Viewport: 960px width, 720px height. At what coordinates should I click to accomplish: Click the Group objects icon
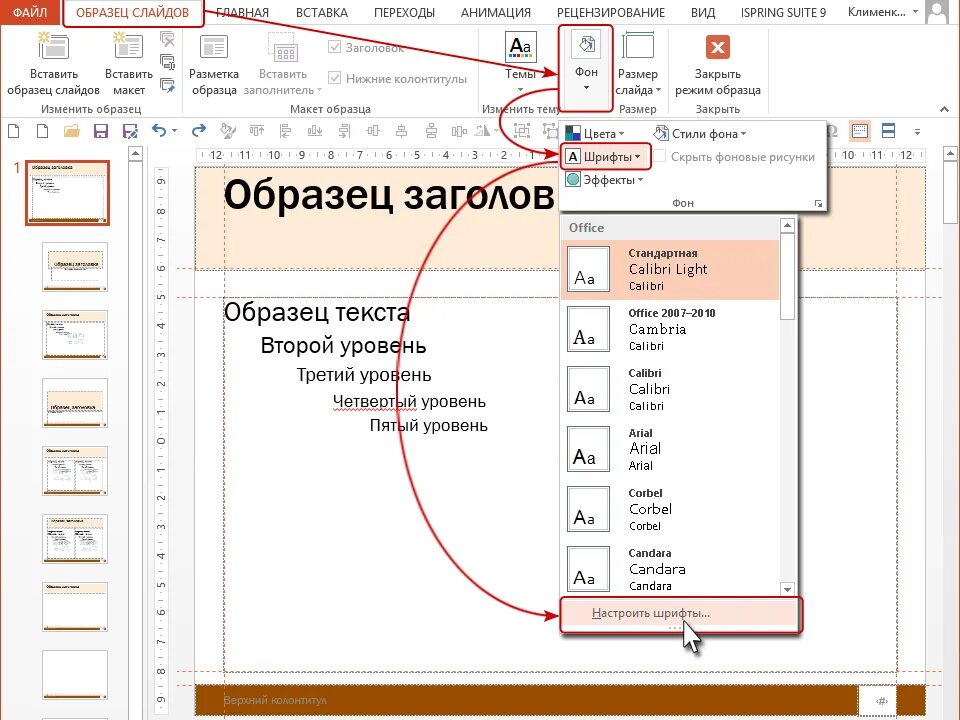tap(522, 130)
